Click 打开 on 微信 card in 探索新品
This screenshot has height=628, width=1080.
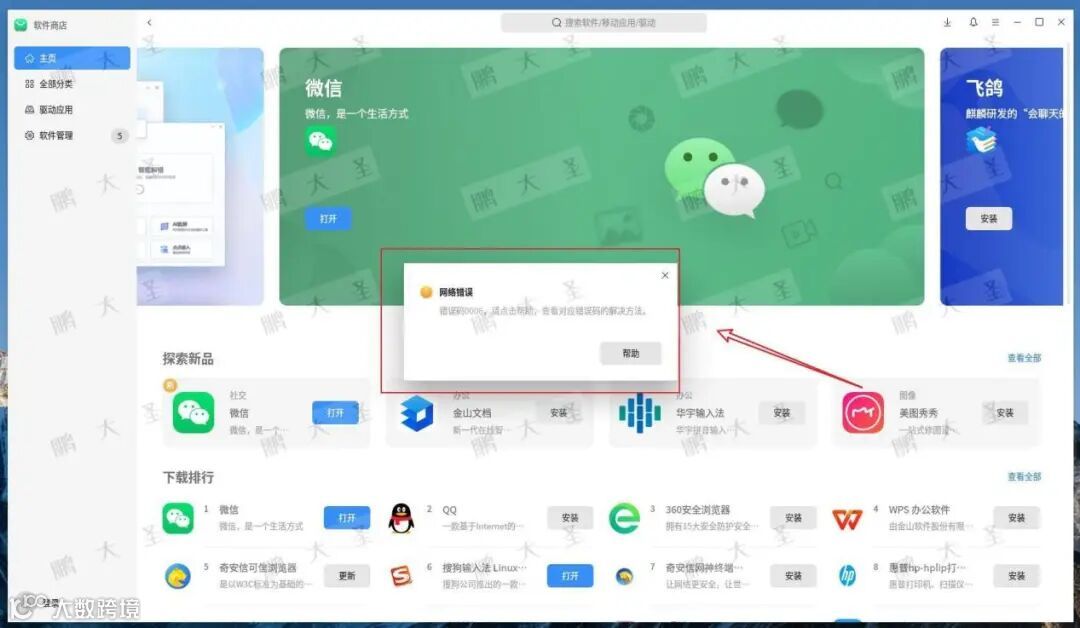coord(335,412)
